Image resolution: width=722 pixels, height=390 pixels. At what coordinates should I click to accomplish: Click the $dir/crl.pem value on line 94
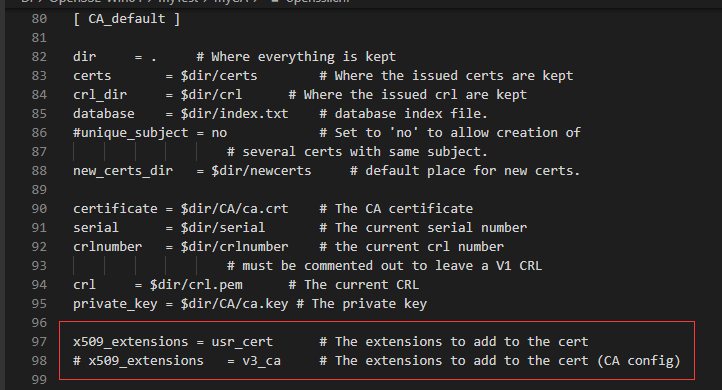pyautogui.click(x=196, y=285)
